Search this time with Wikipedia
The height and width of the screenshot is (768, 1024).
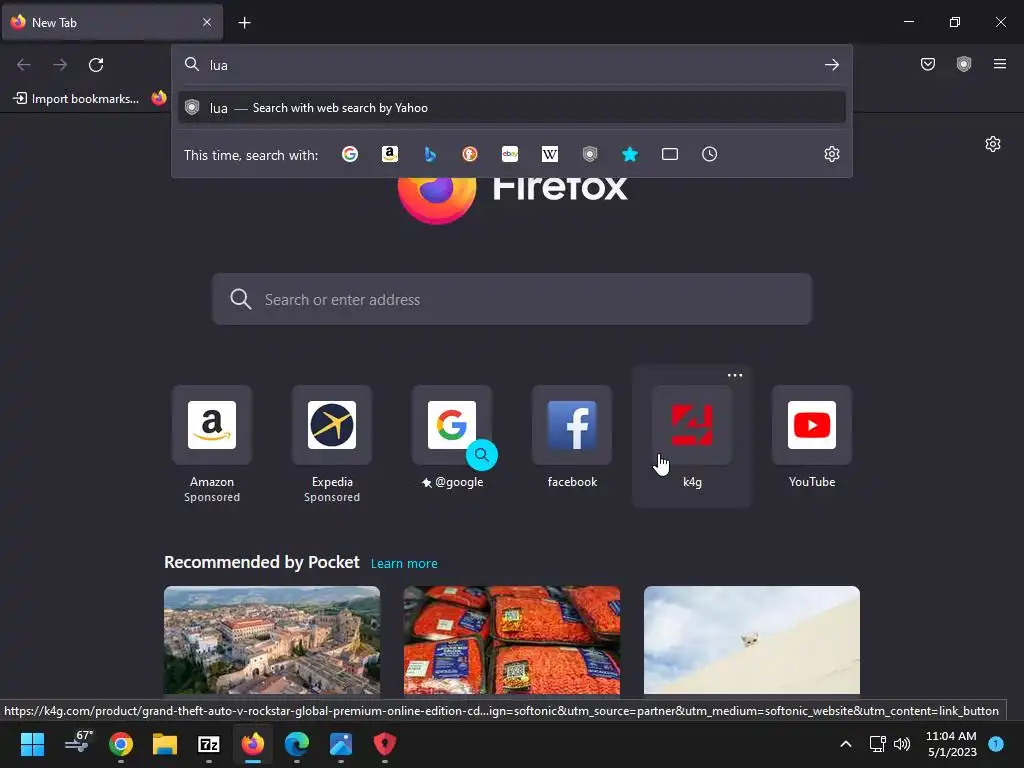[550, 154]
